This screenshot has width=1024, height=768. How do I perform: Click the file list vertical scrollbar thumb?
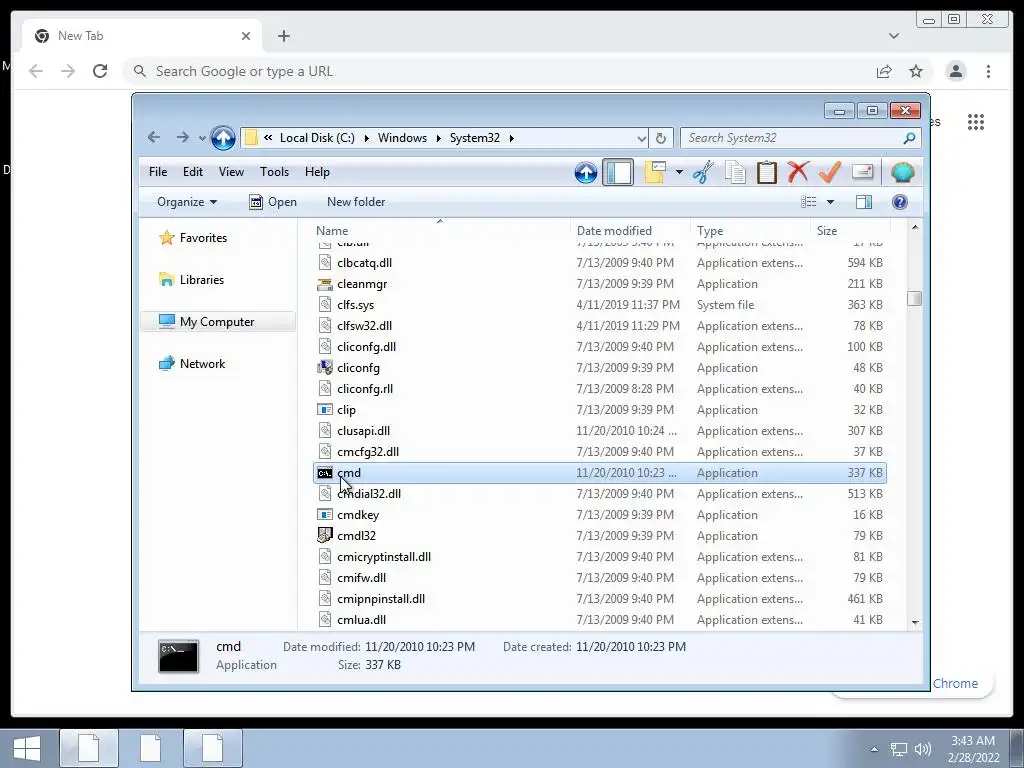[915, 298]
